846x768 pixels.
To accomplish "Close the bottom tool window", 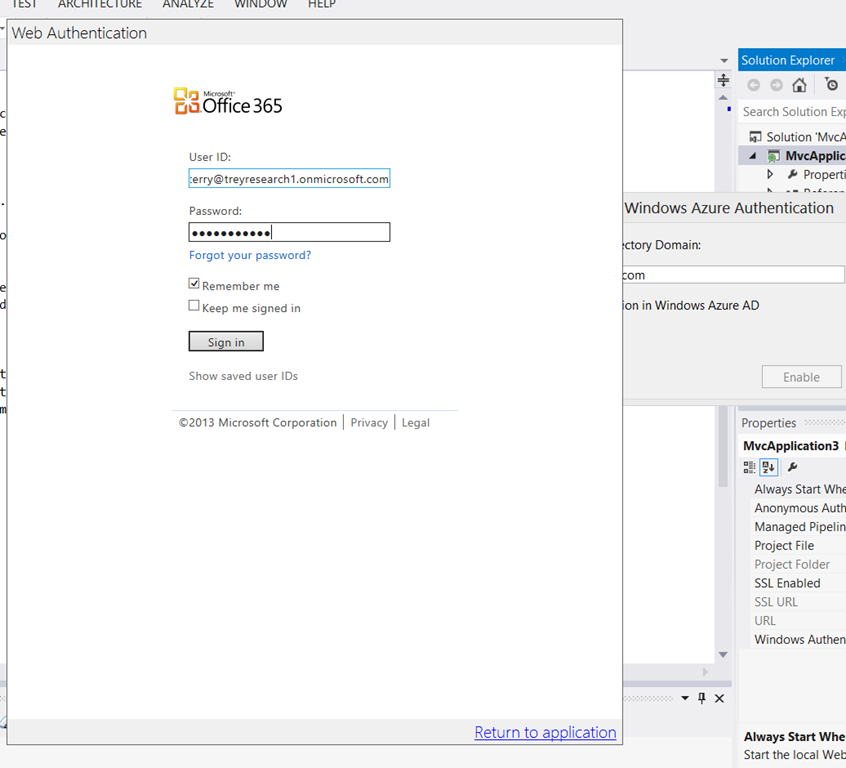I will tap(719, 698).
